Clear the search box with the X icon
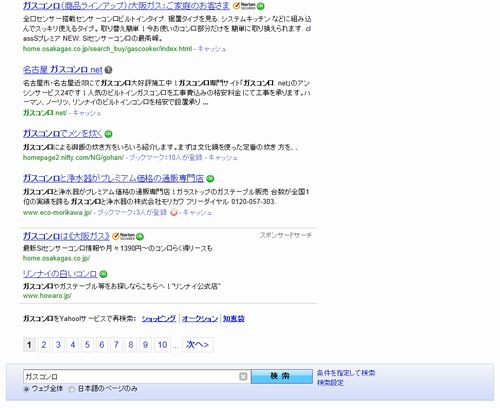500x408 pixels. 243,377
